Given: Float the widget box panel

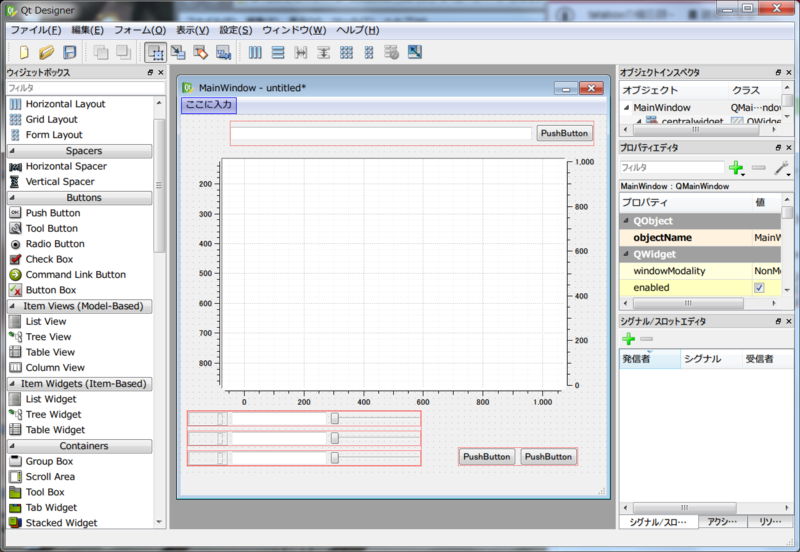Looking at the screenshot, I should 150,72.
